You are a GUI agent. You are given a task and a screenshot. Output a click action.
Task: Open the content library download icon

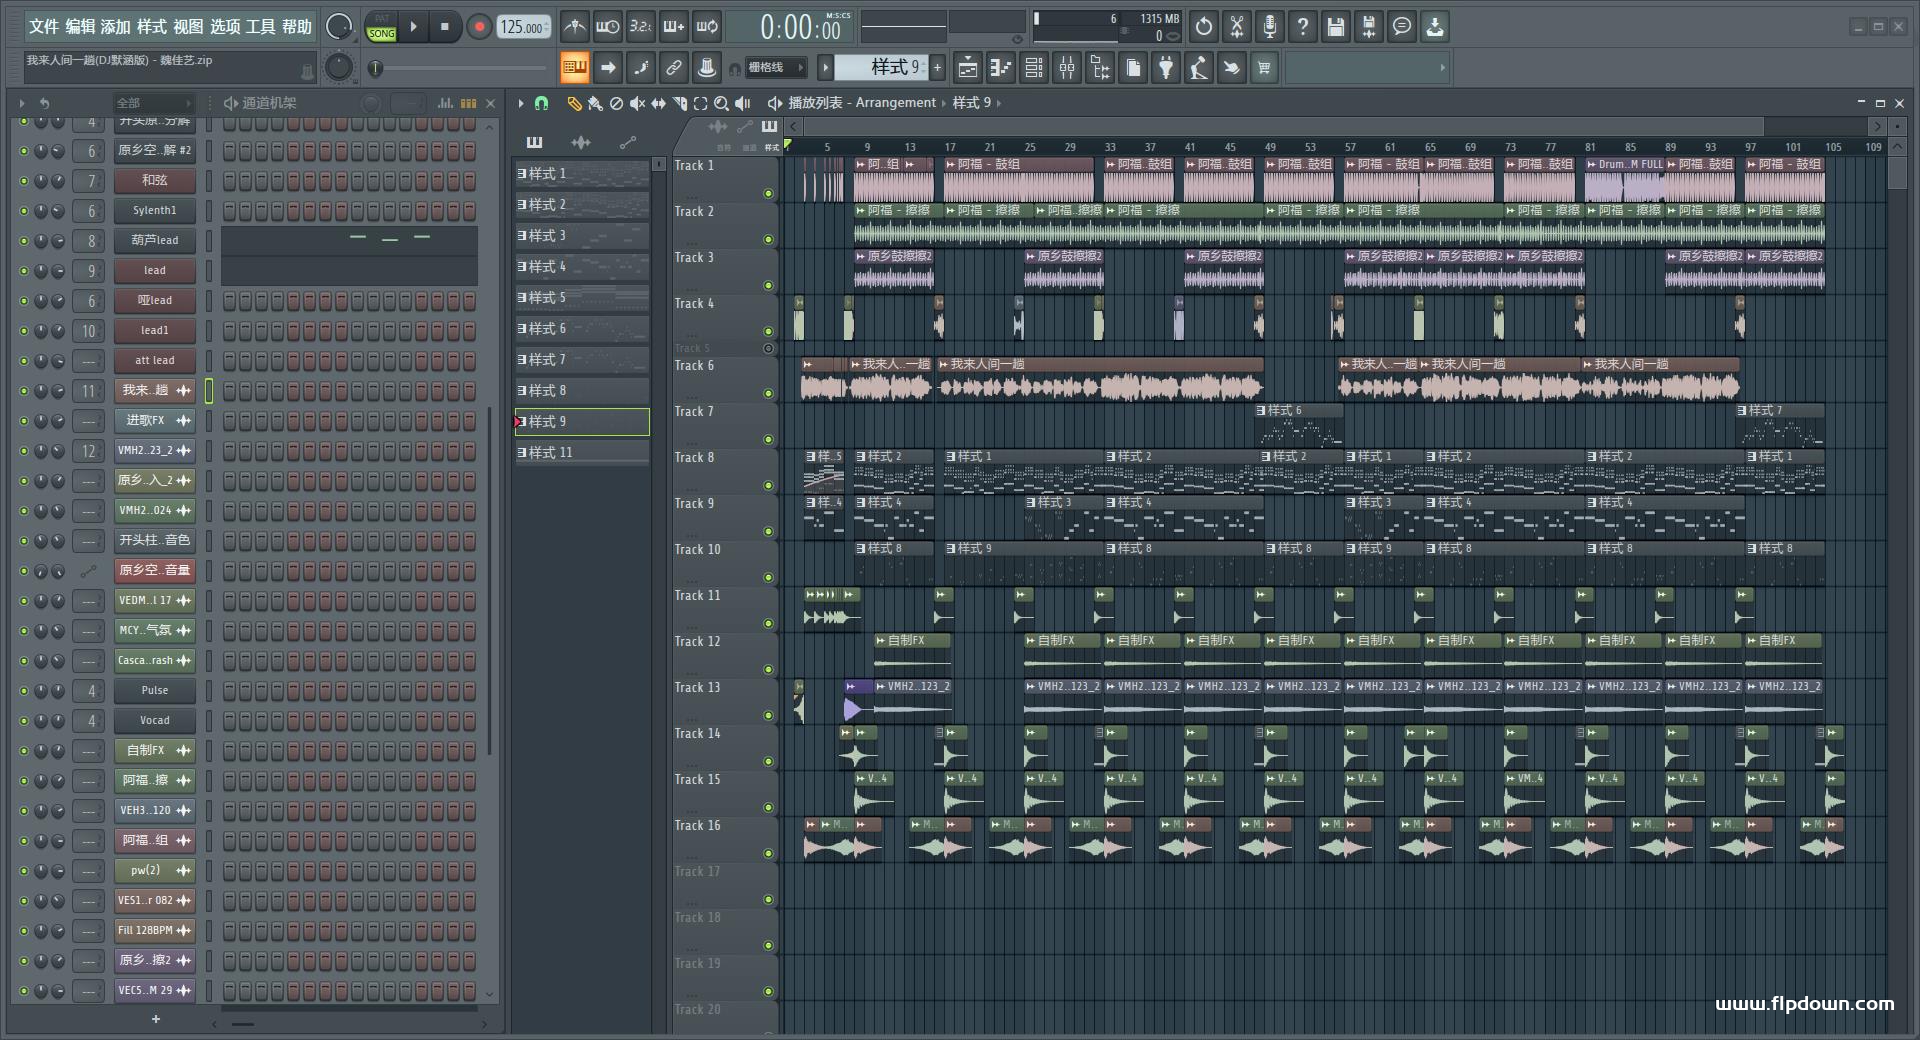pos(1435,27)
